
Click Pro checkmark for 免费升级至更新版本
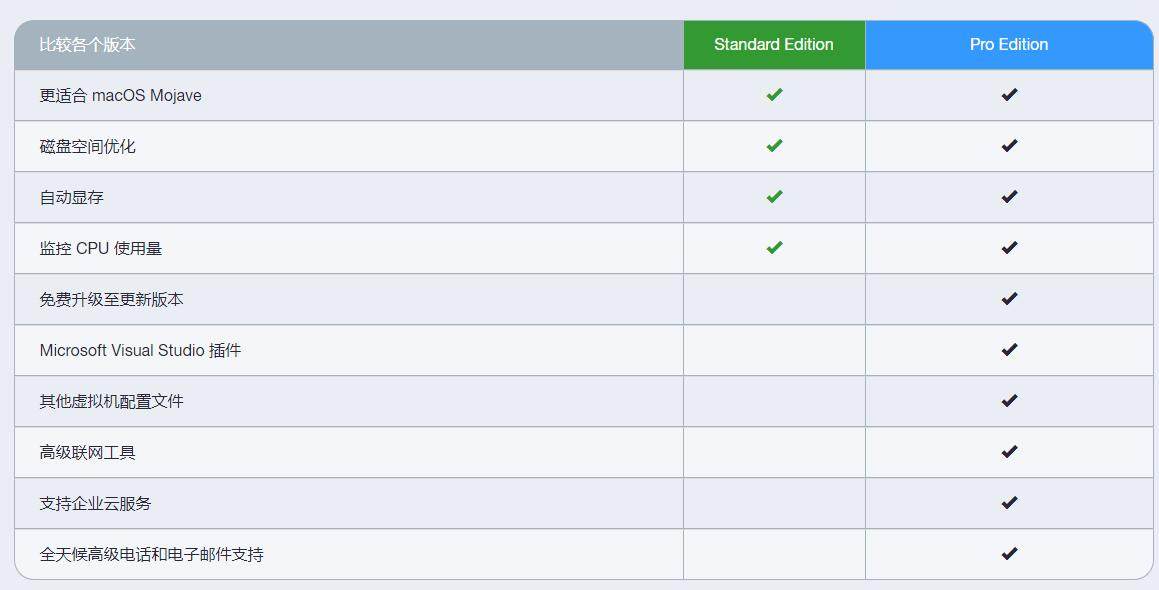coord(1009,299)
